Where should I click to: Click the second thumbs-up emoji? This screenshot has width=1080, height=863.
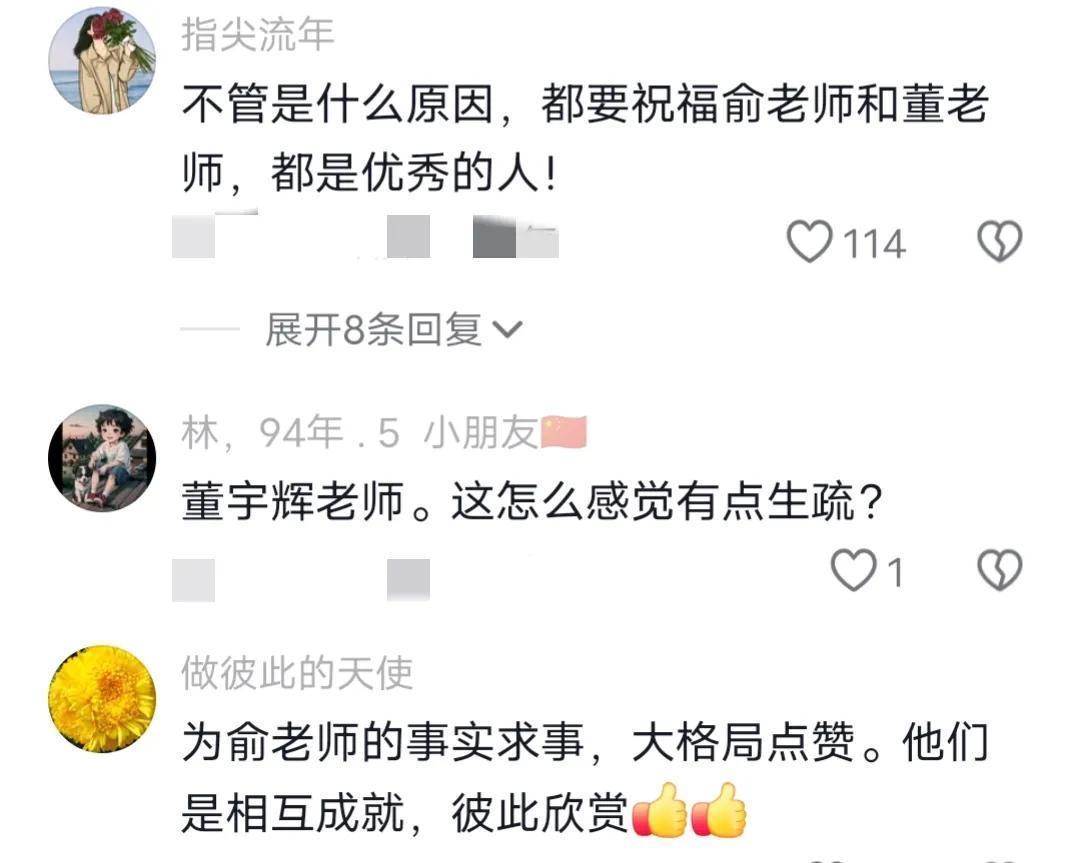[x=718, y=810]
